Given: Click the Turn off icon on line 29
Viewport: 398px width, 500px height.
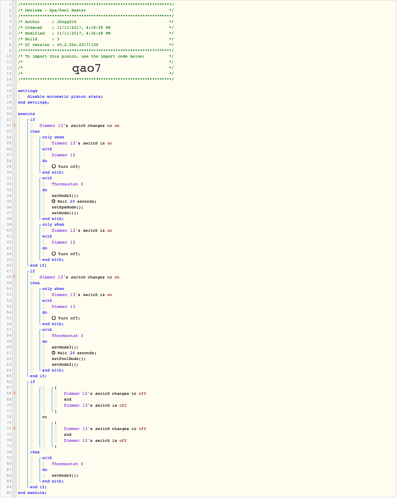Looking at the screenshot, I should (x=54, y=166).
